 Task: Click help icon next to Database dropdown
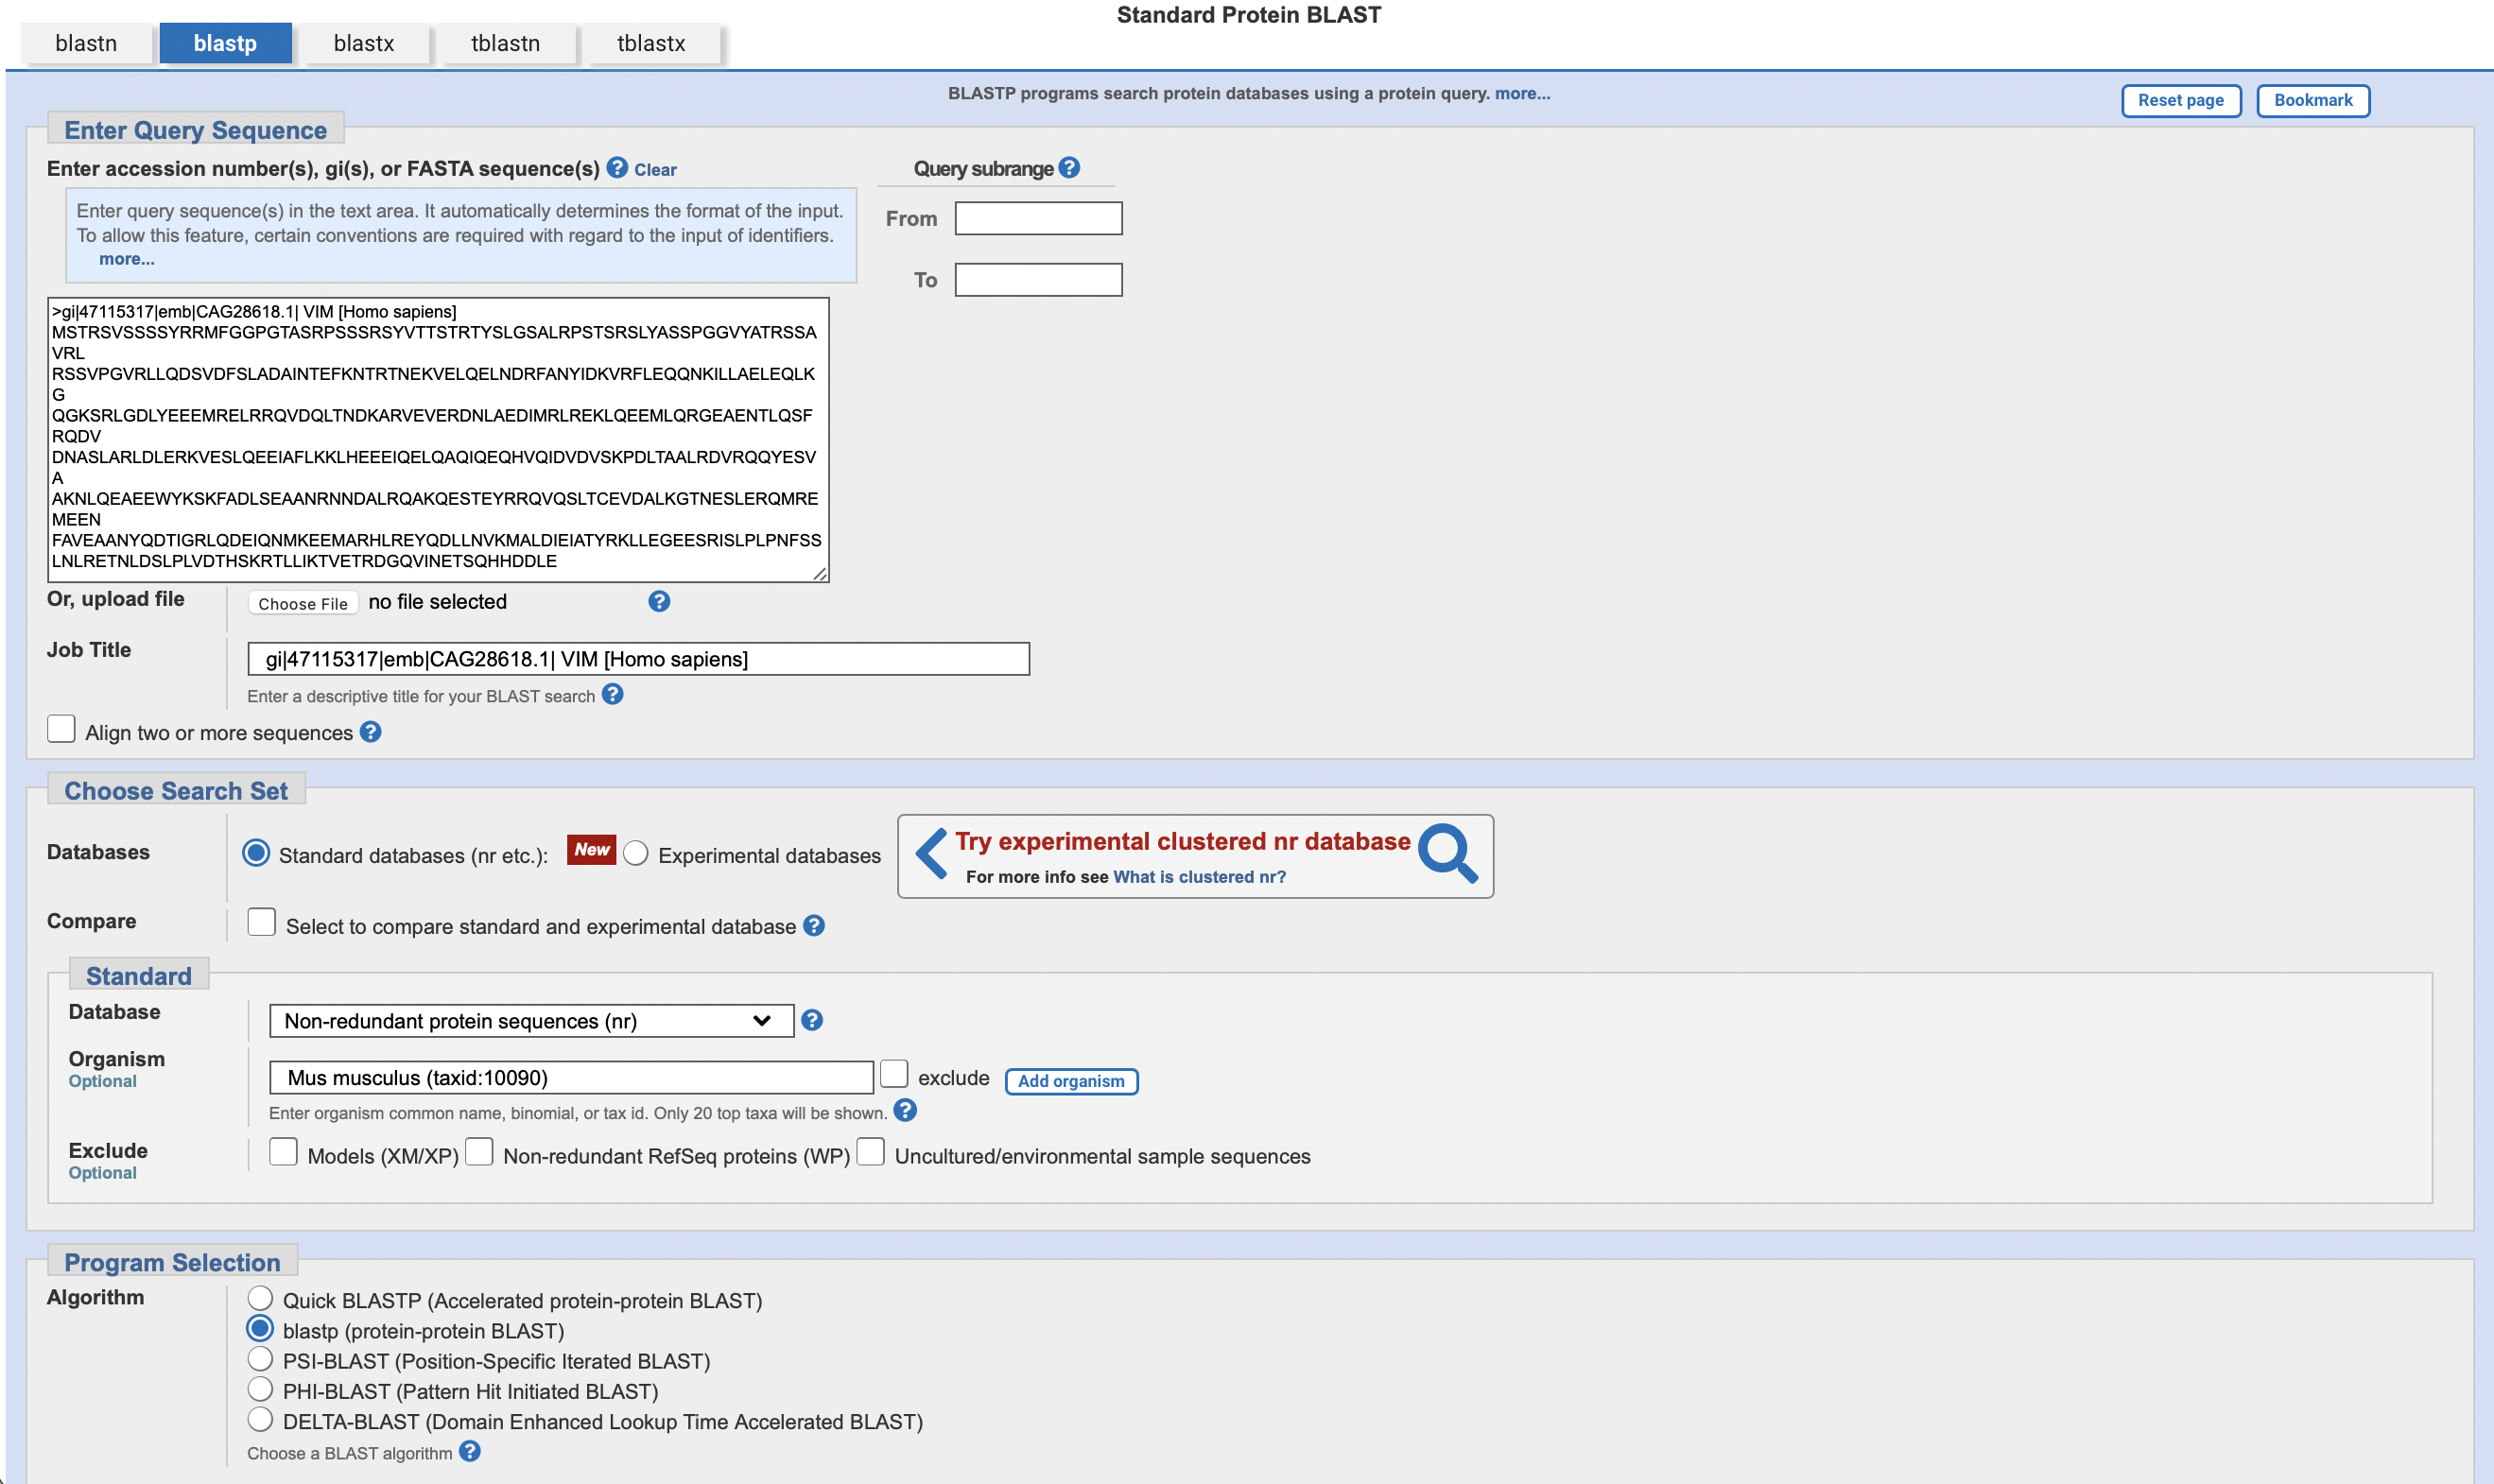812,1020
